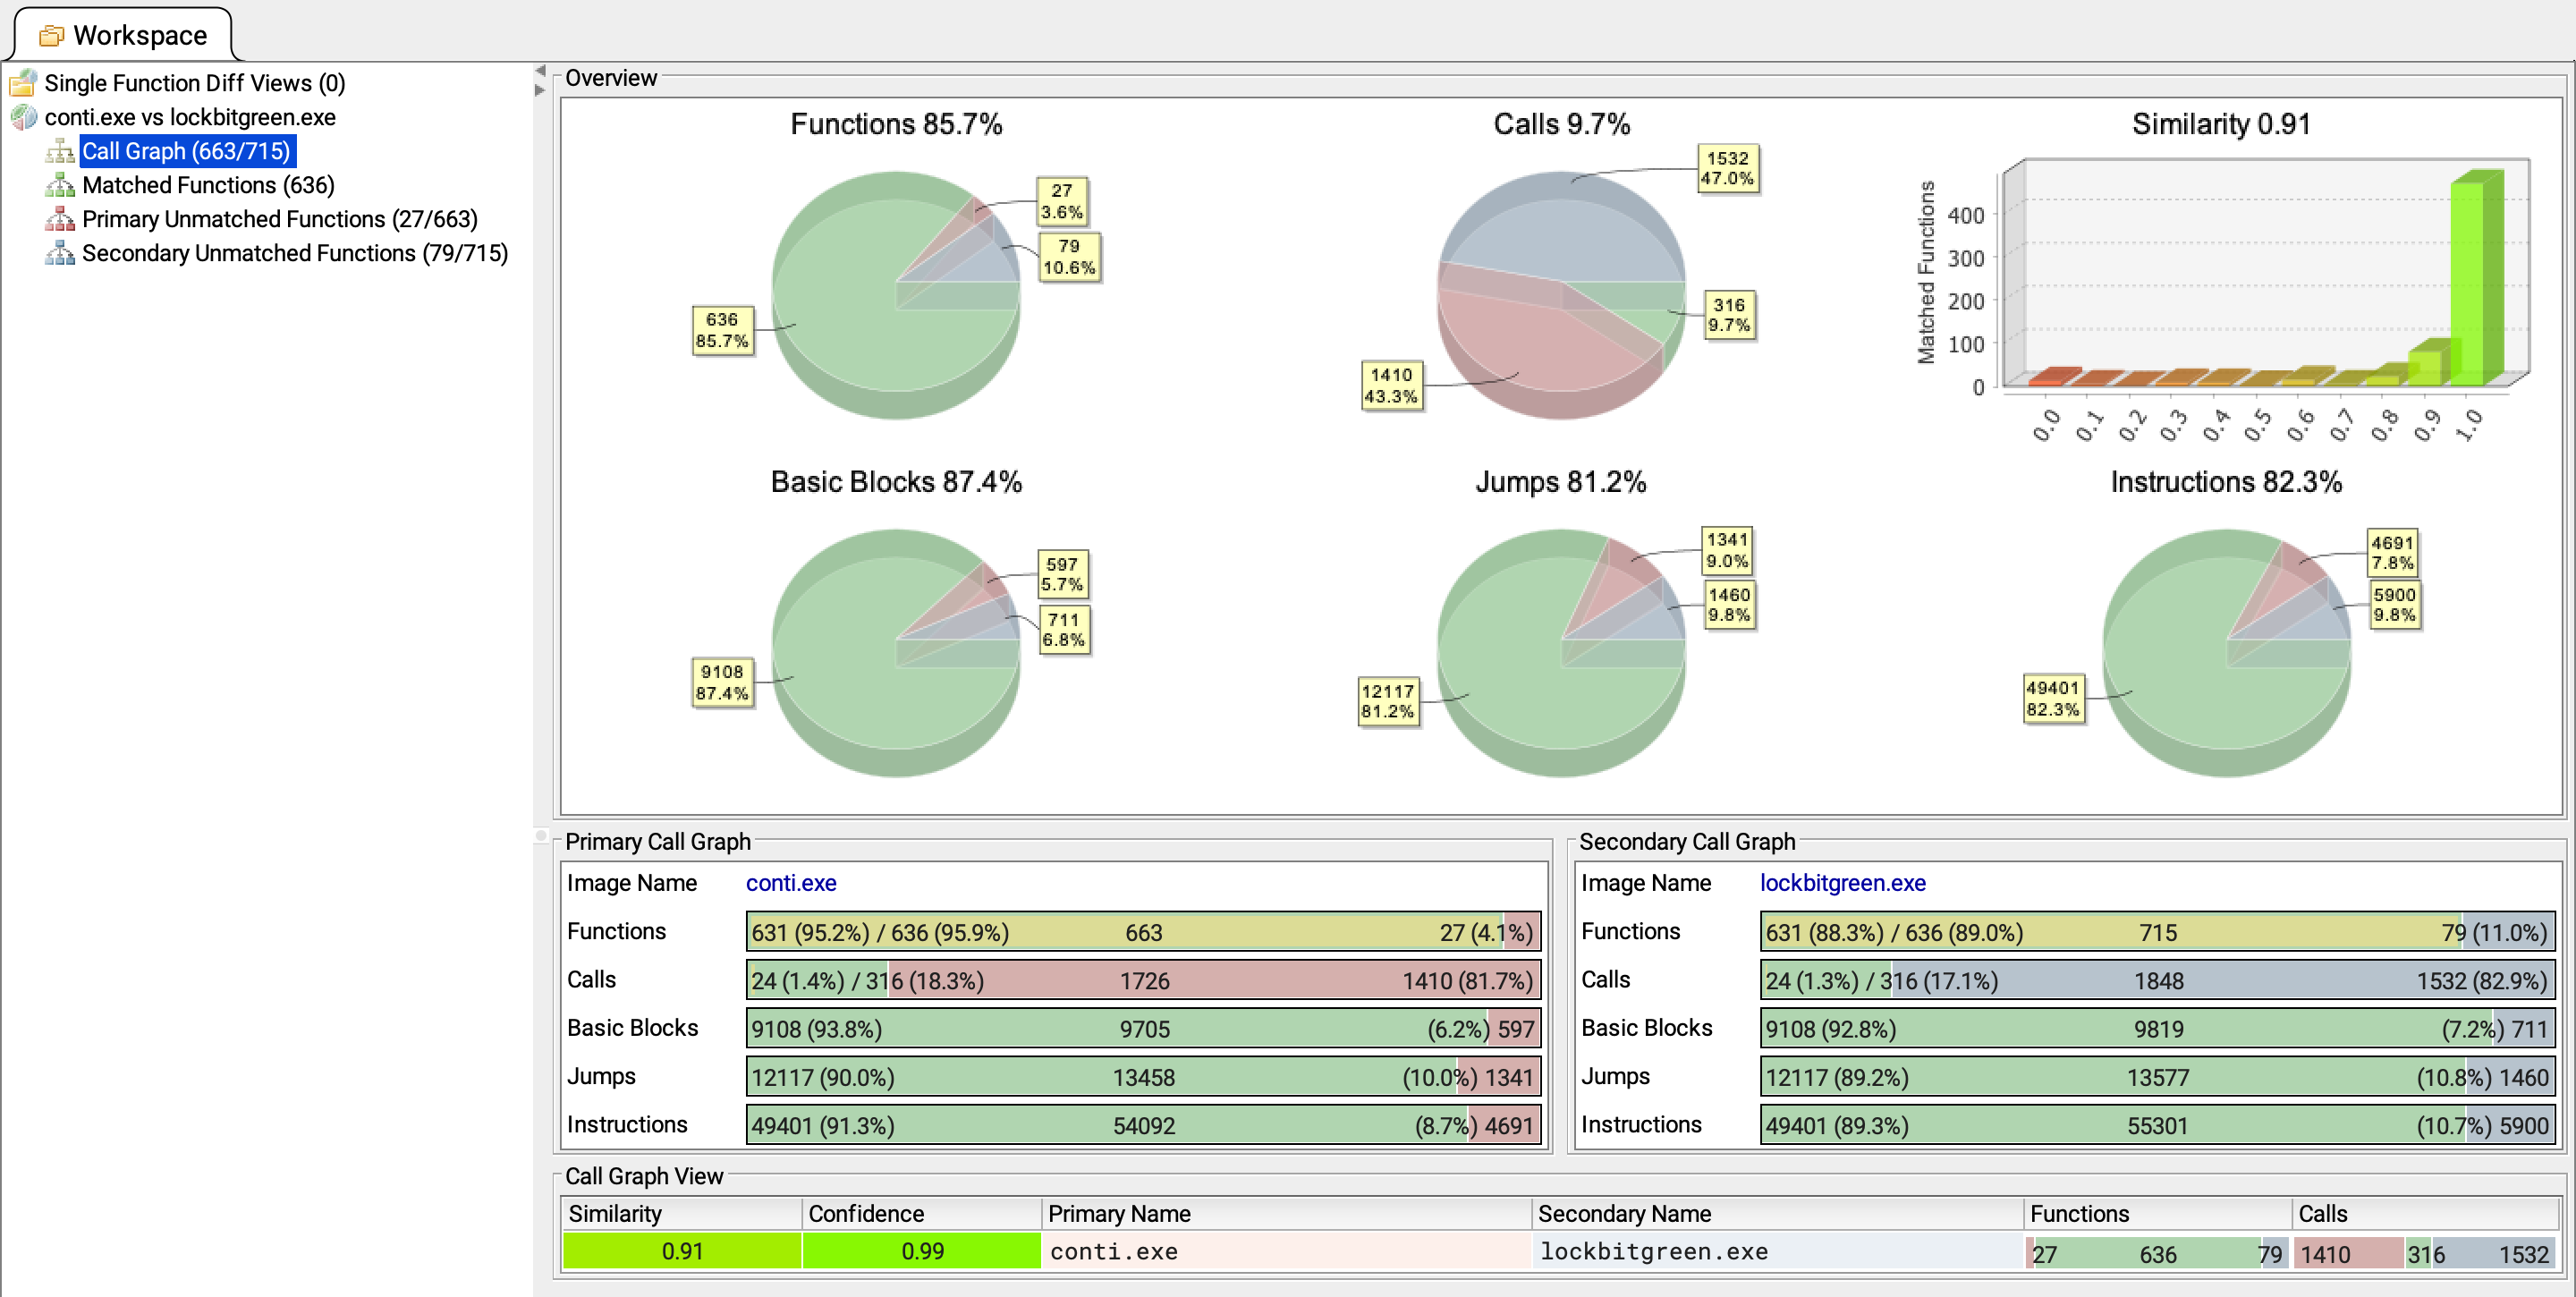2576x1297 pixels.
Task: Sort by the Secondary Name column header
Action: pos(1778,1214)
